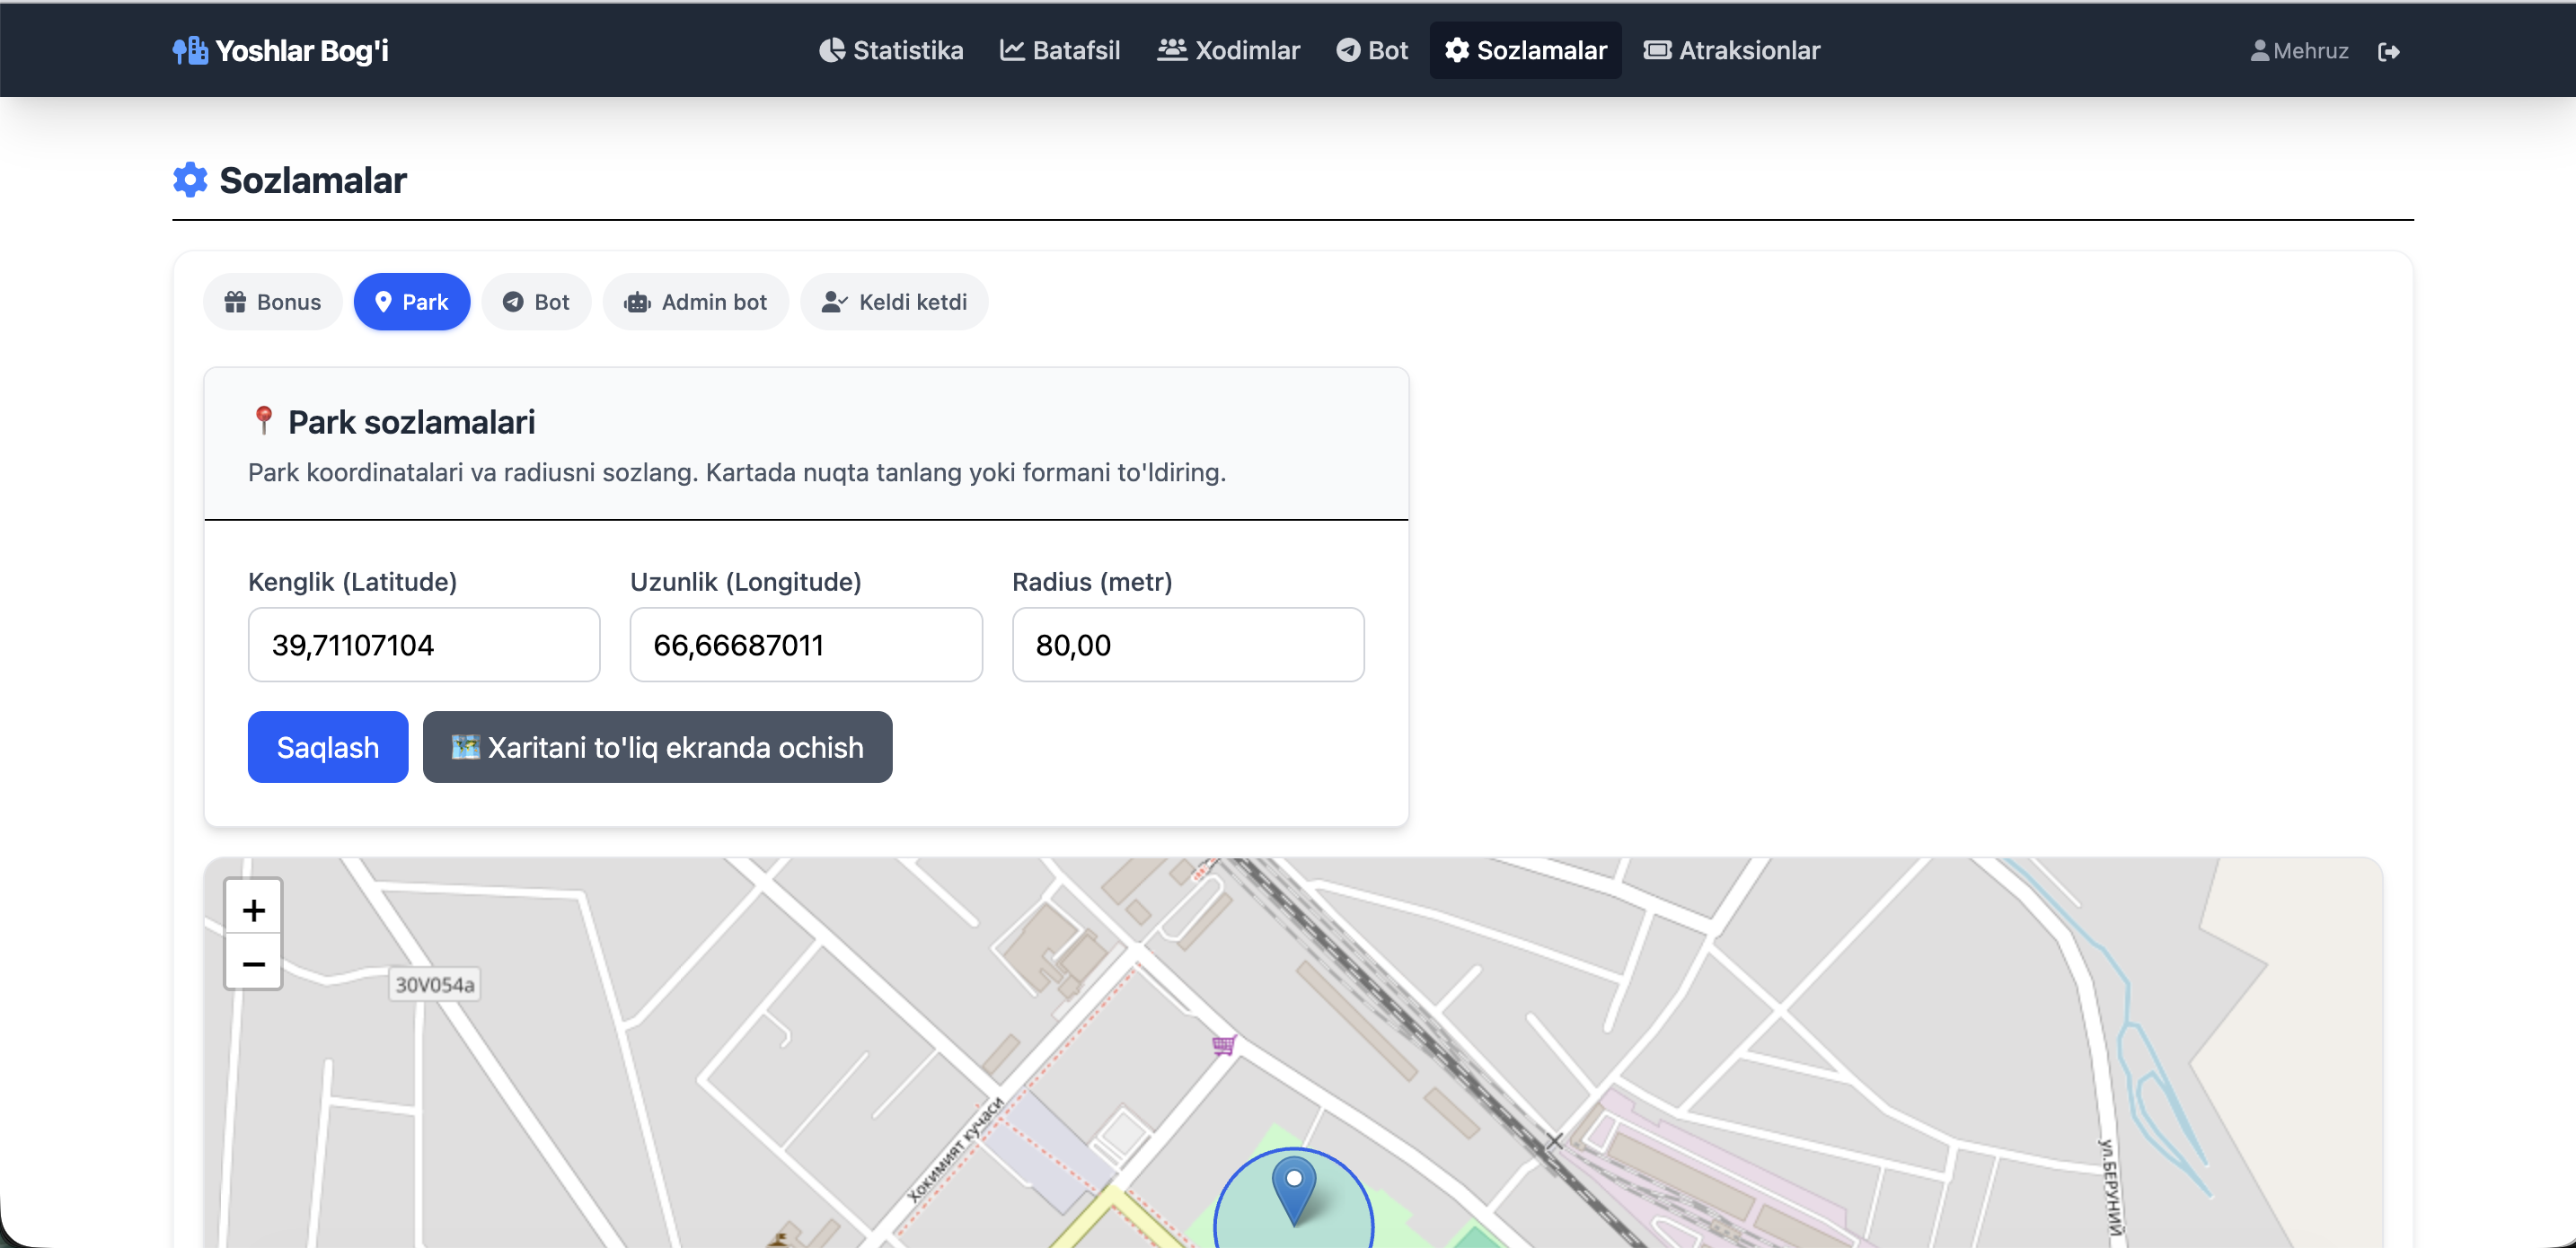Screen dimensions: 2576x1248
Task: Edit the Radius metr field
Action: point(1188,645)
